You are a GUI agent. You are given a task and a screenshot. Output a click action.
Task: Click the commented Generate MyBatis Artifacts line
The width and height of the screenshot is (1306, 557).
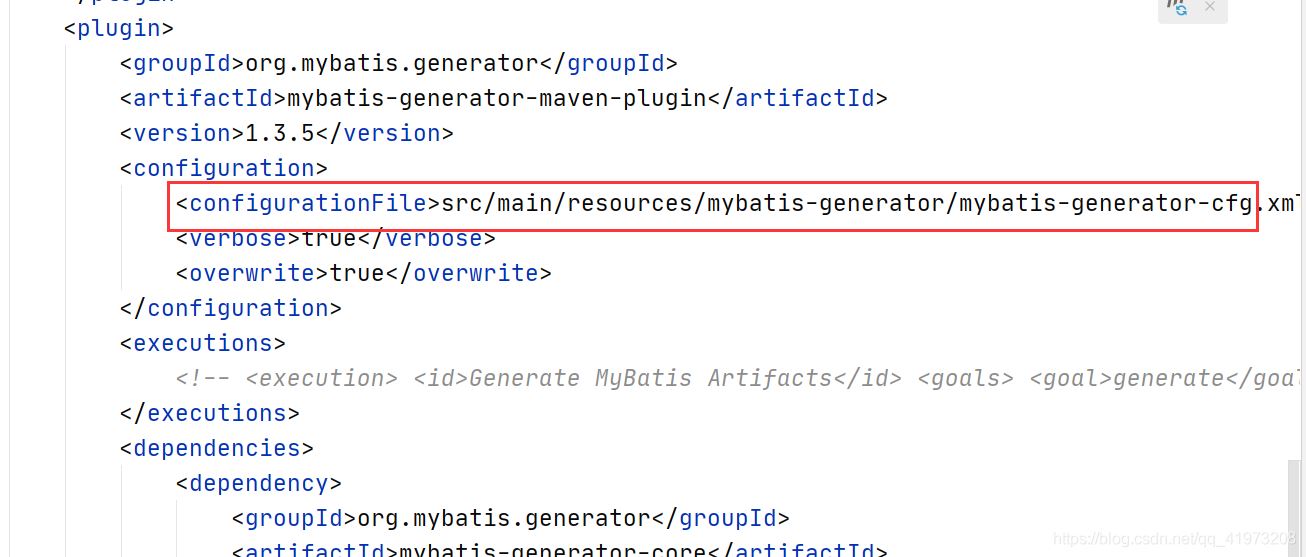740,378
